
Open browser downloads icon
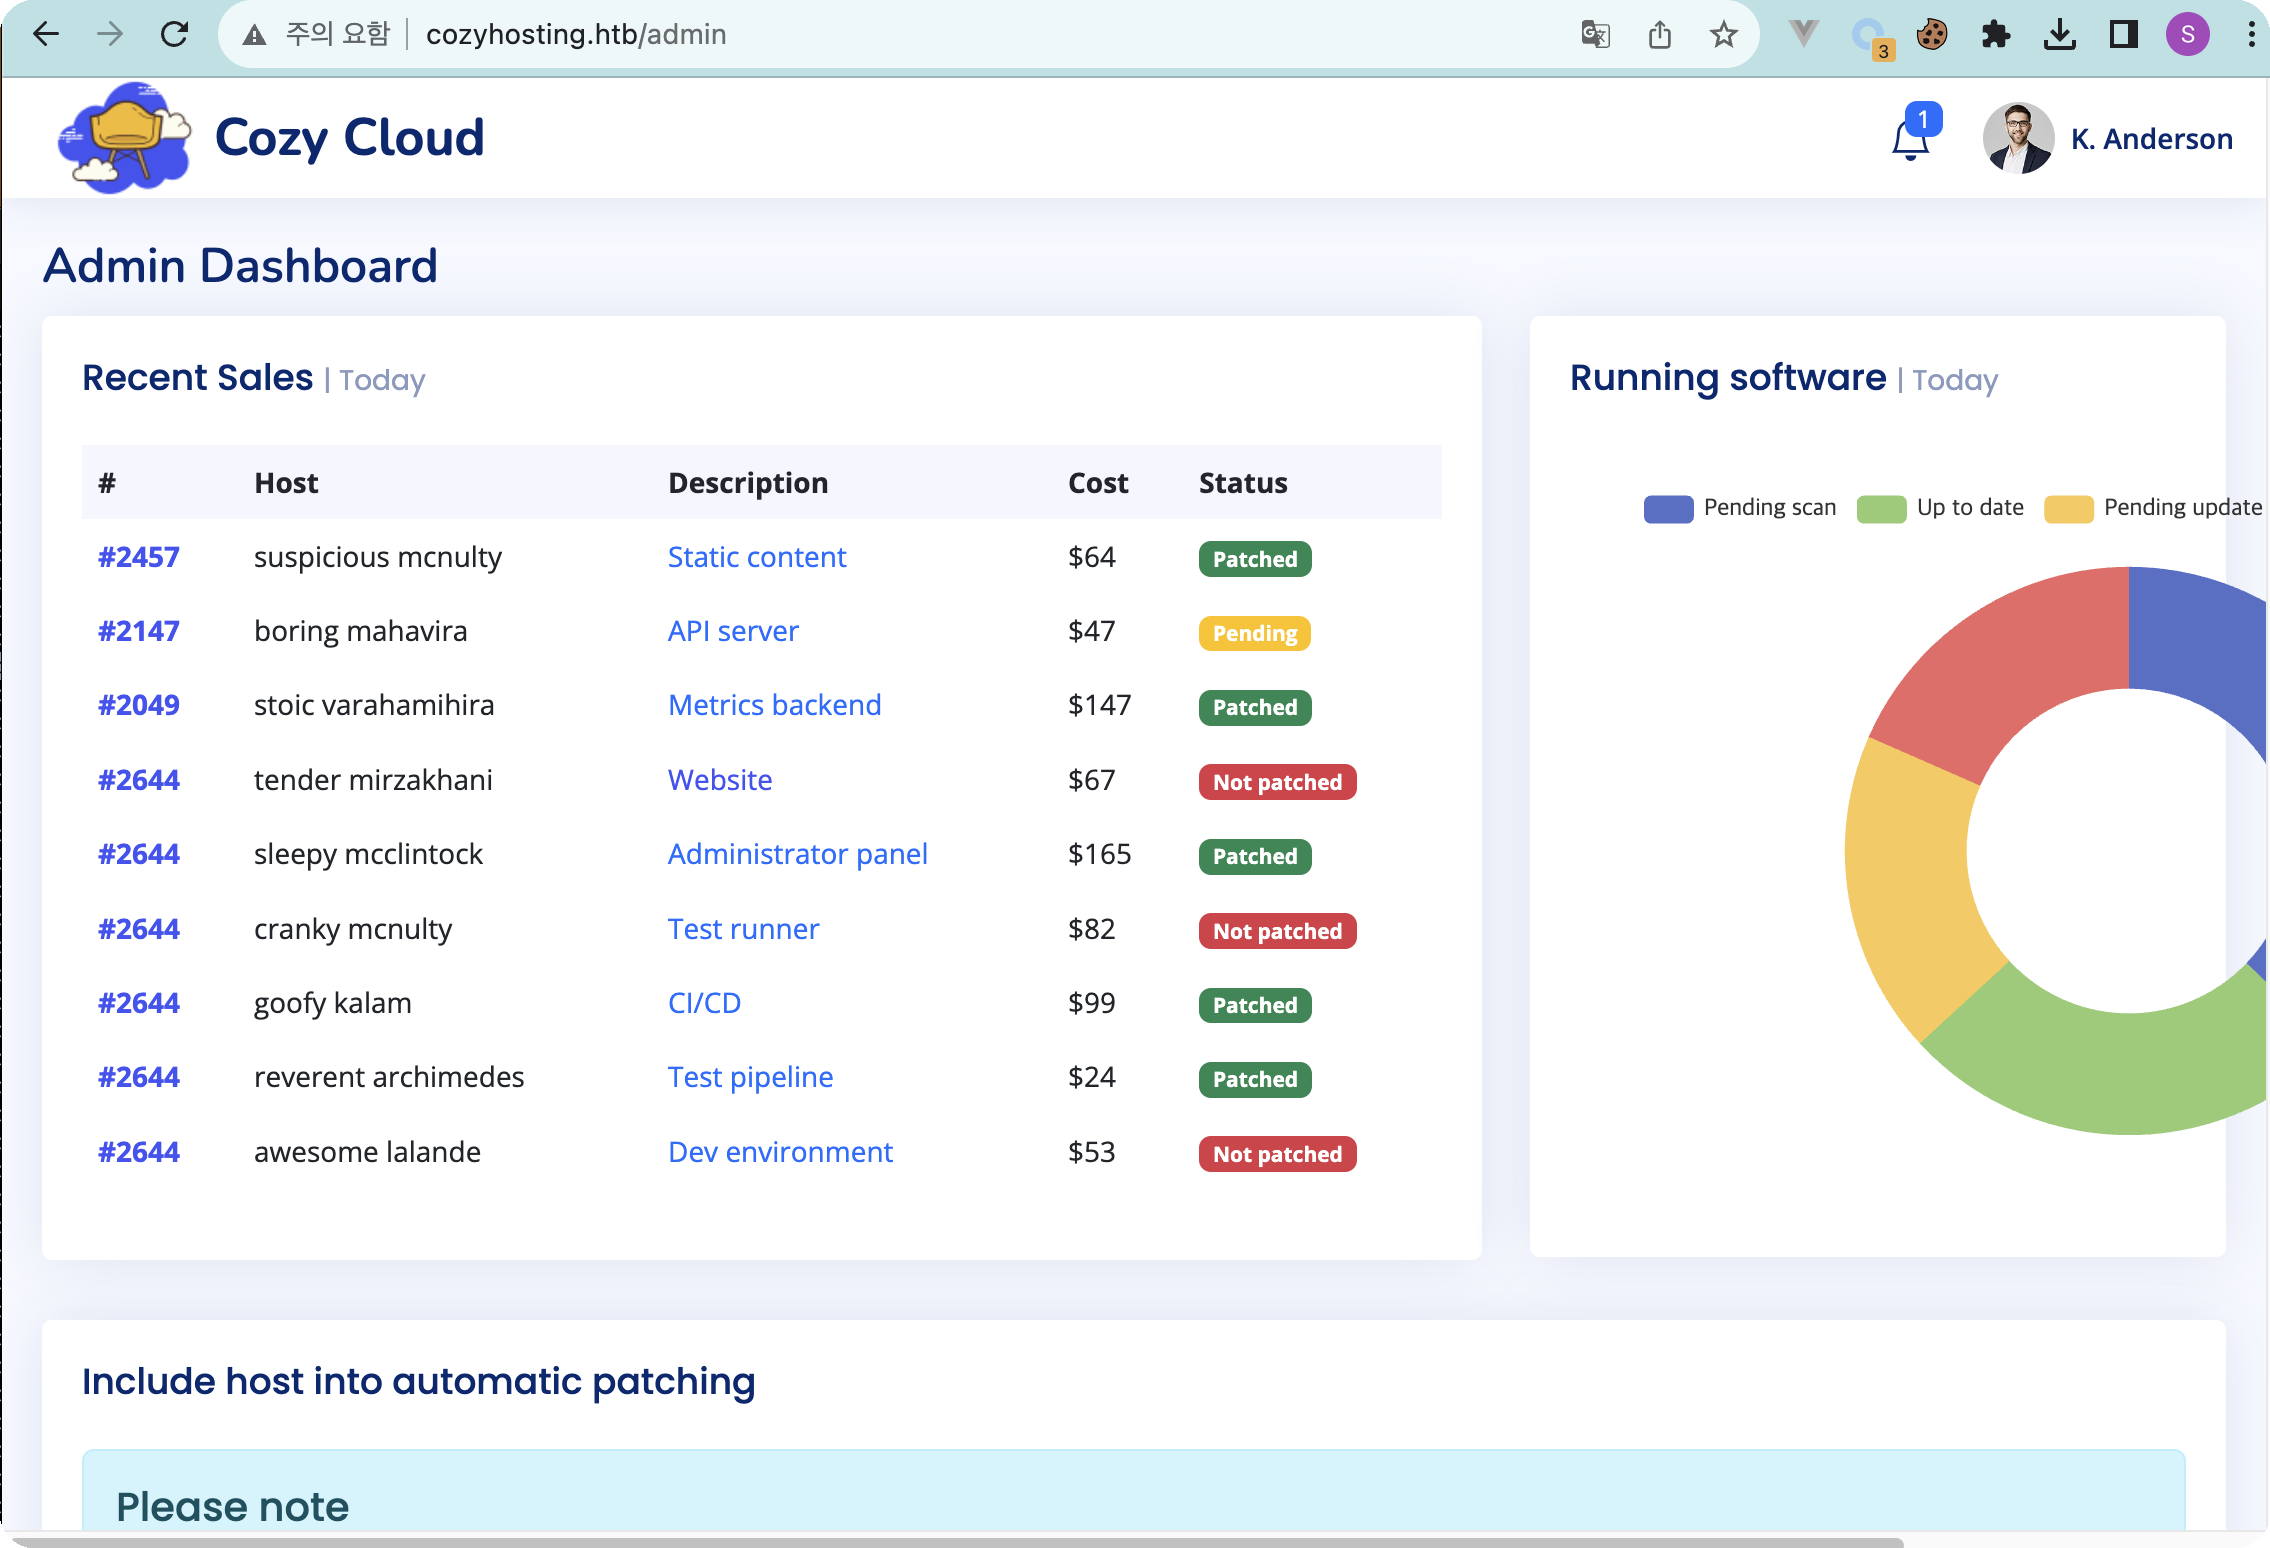[2059, 35]
